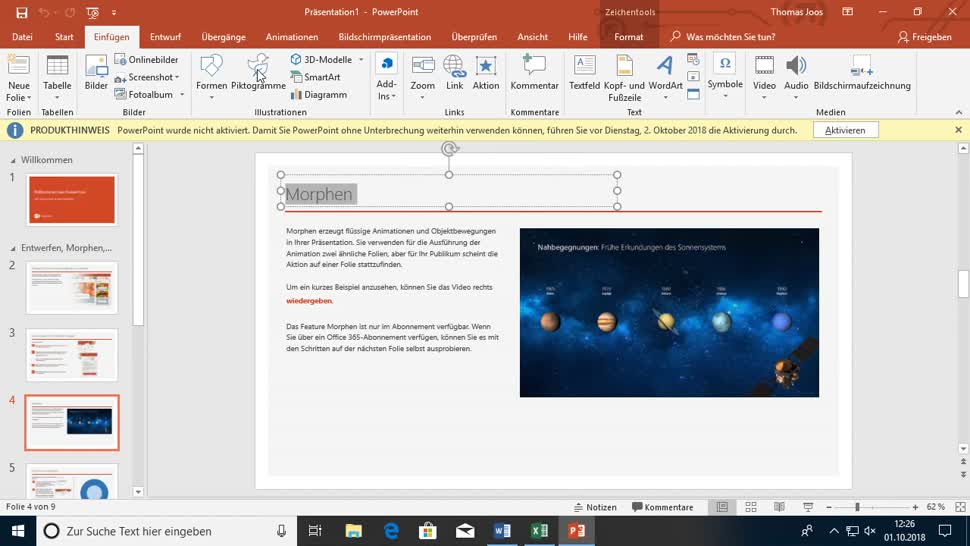Click the wiedergeben link in slide text

point(309,301)
